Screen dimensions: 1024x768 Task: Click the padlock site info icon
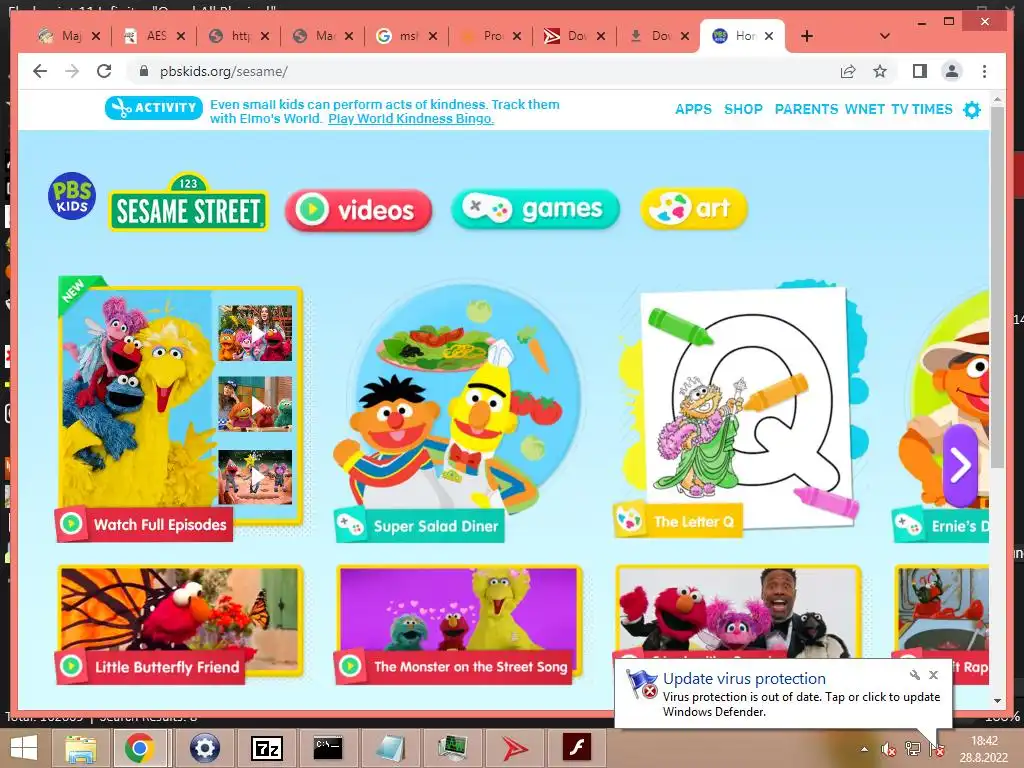[144, 71]
